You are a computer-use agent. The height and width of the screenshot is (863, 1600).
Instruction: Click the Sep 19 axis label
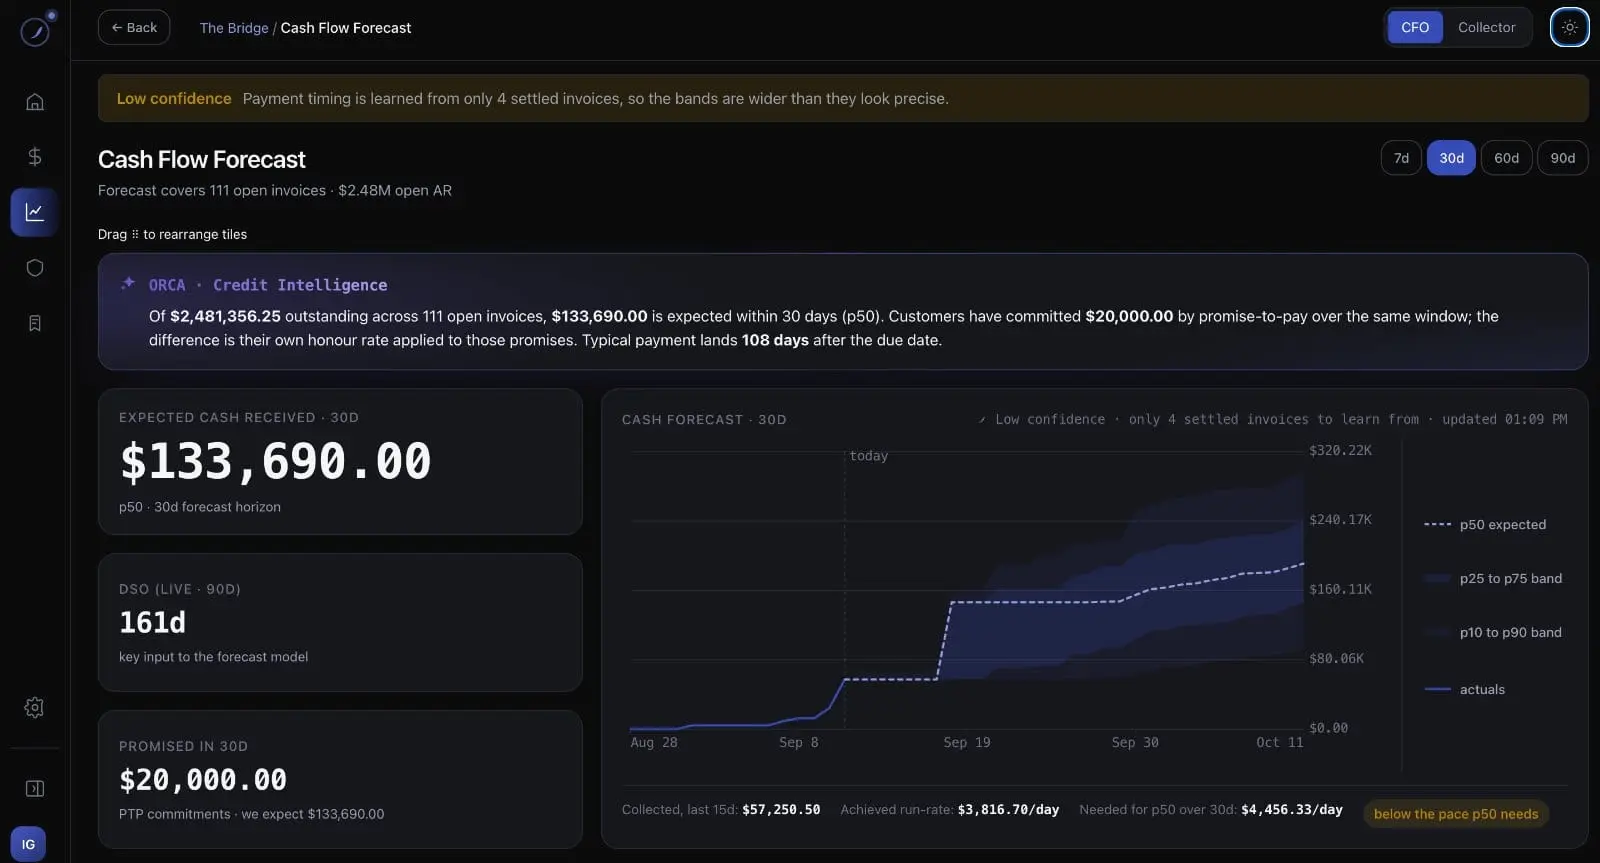967,742
